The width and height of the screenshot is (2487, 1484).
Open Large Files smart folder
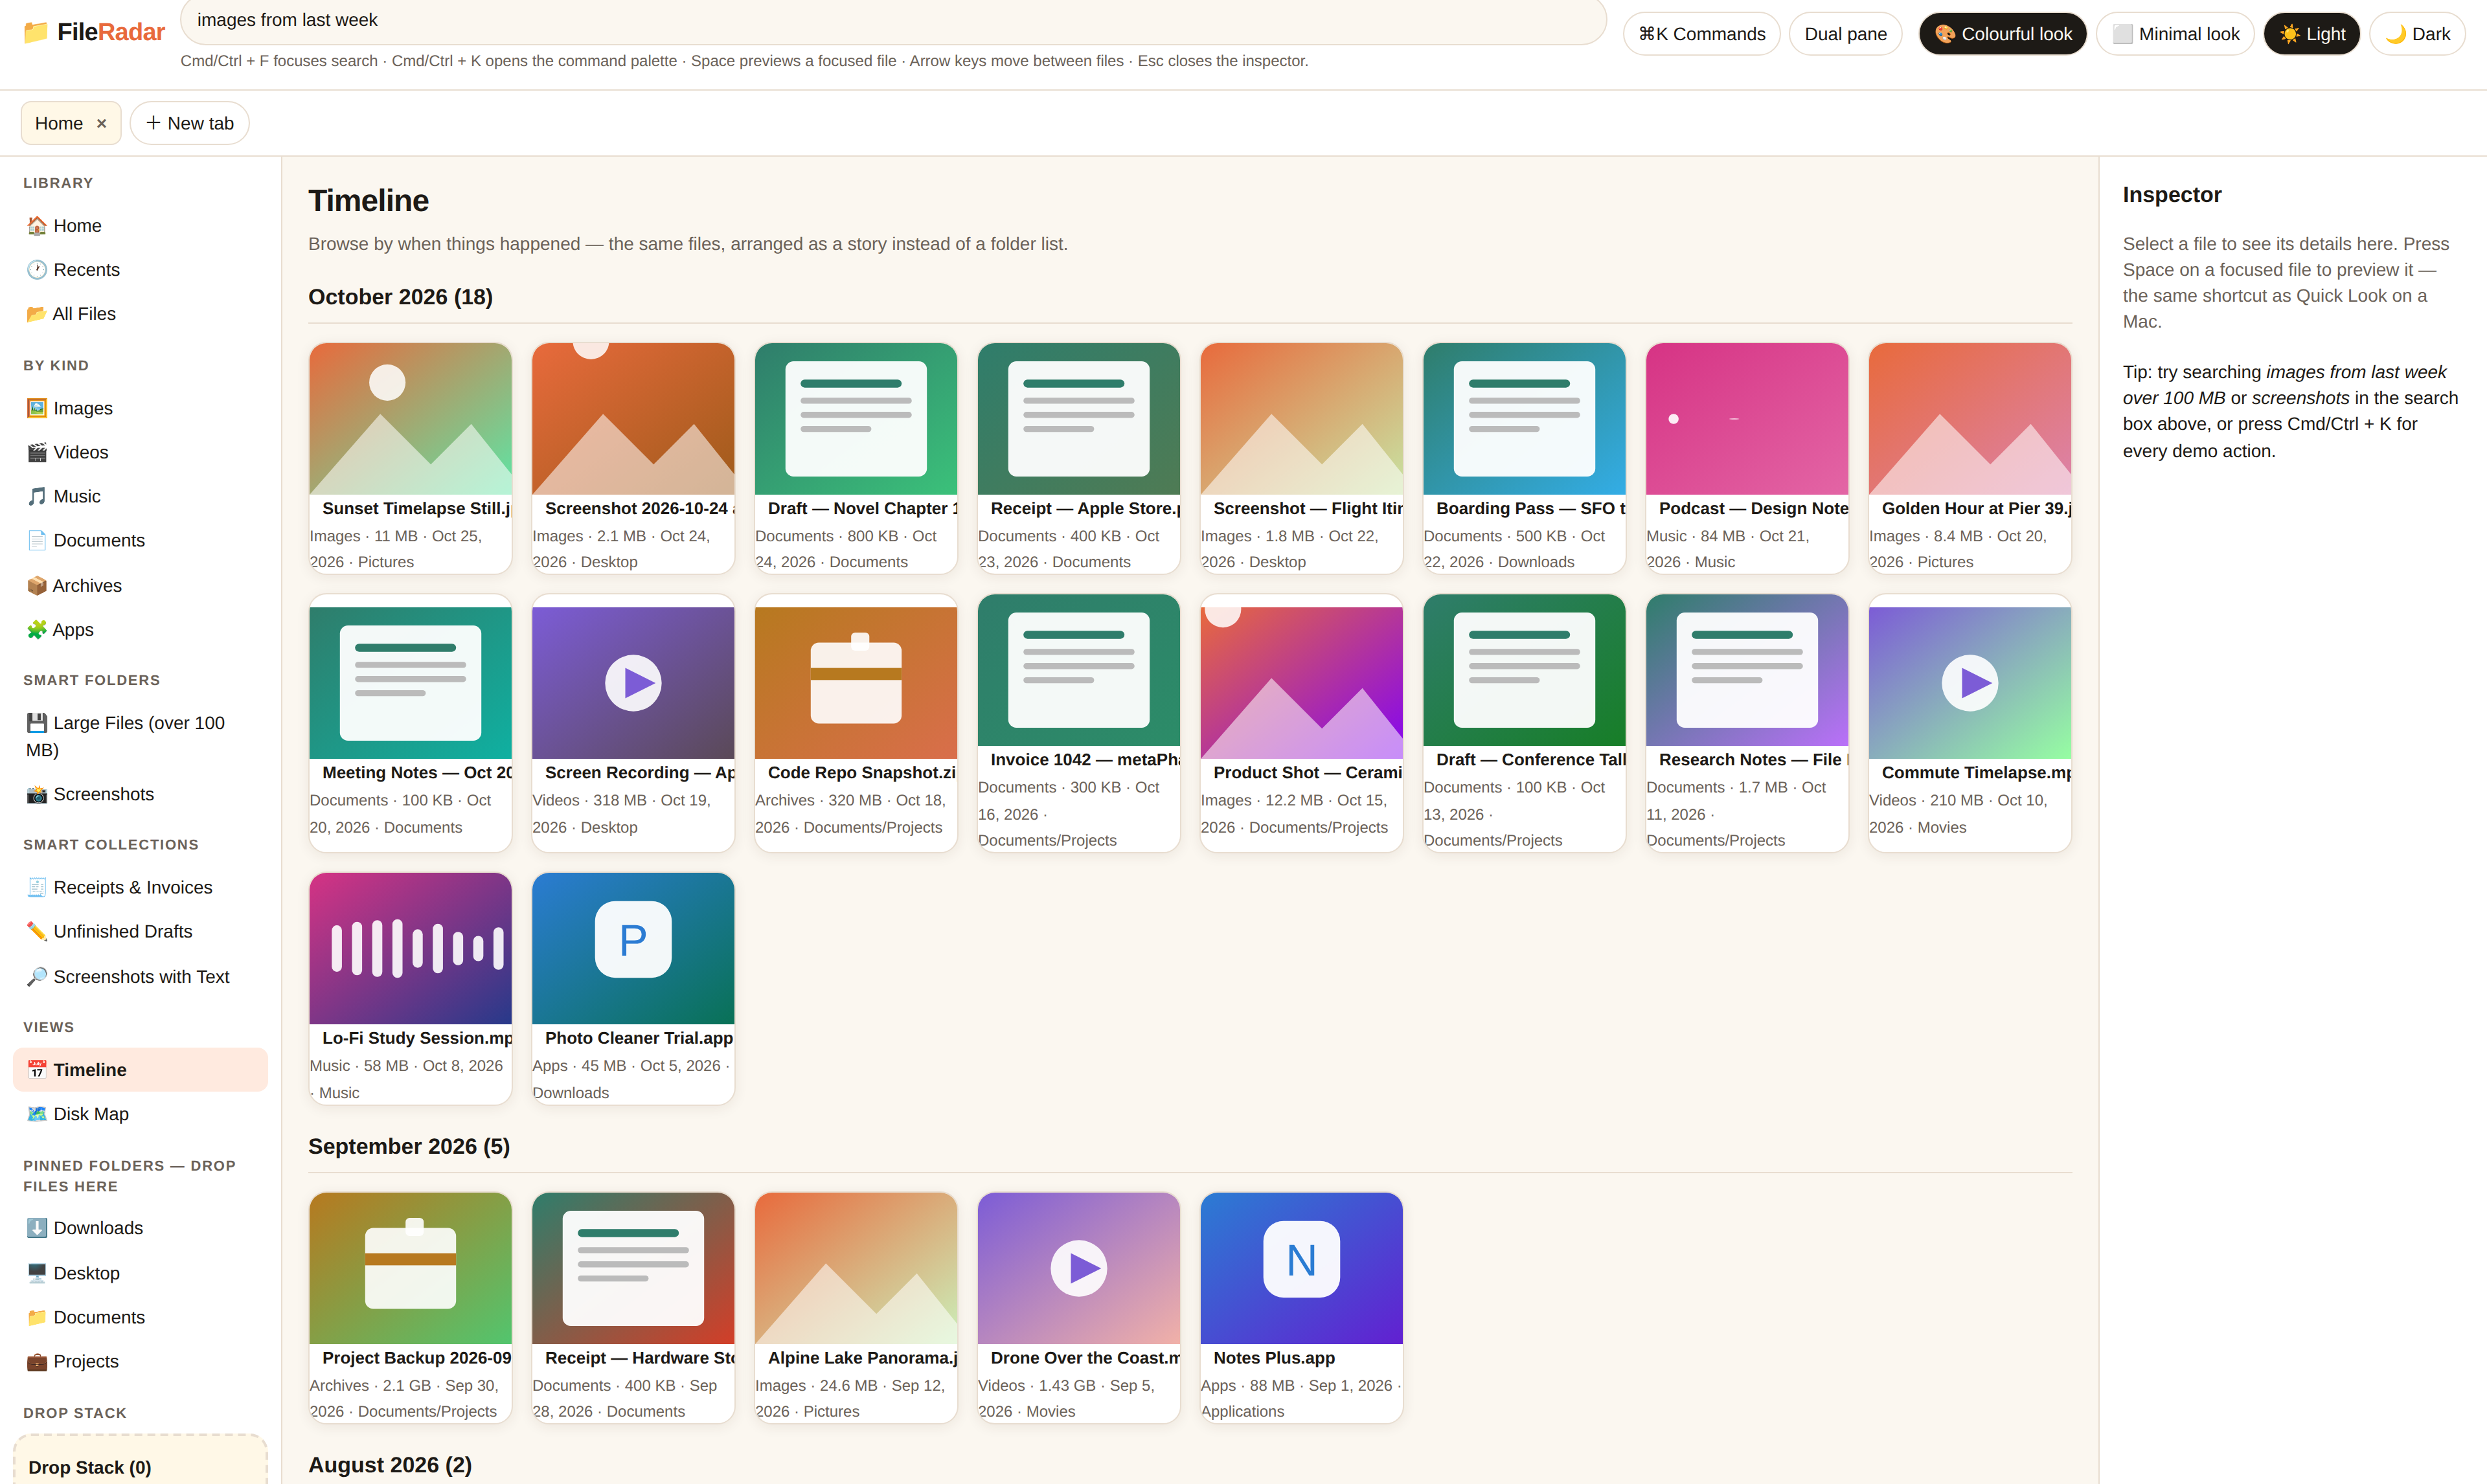[x=140, y=736]
